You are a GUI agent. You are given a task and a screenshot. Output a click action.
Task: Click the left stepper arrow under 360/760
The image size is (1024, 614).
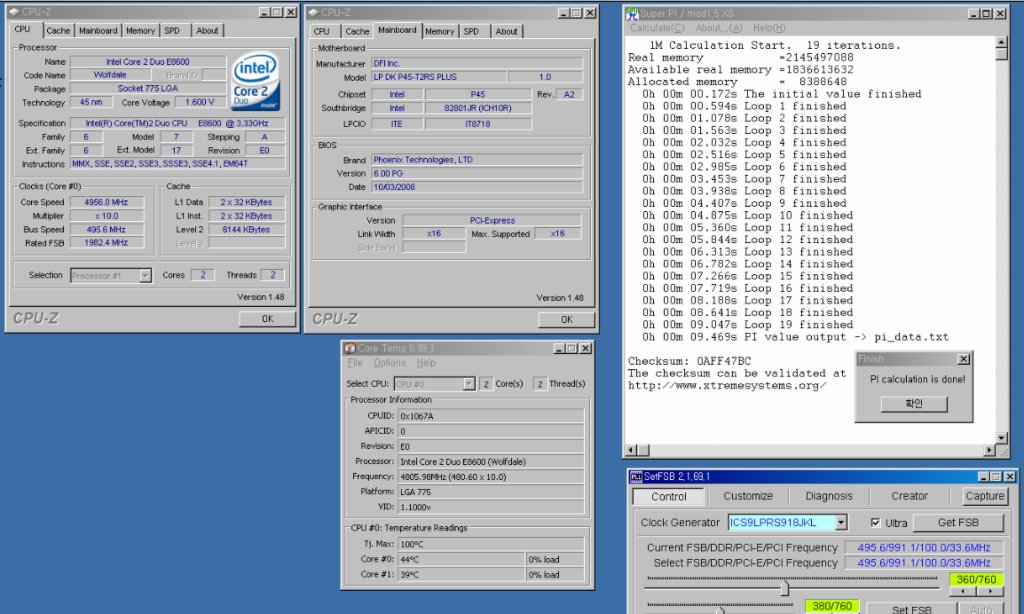[x=963, y=591]
